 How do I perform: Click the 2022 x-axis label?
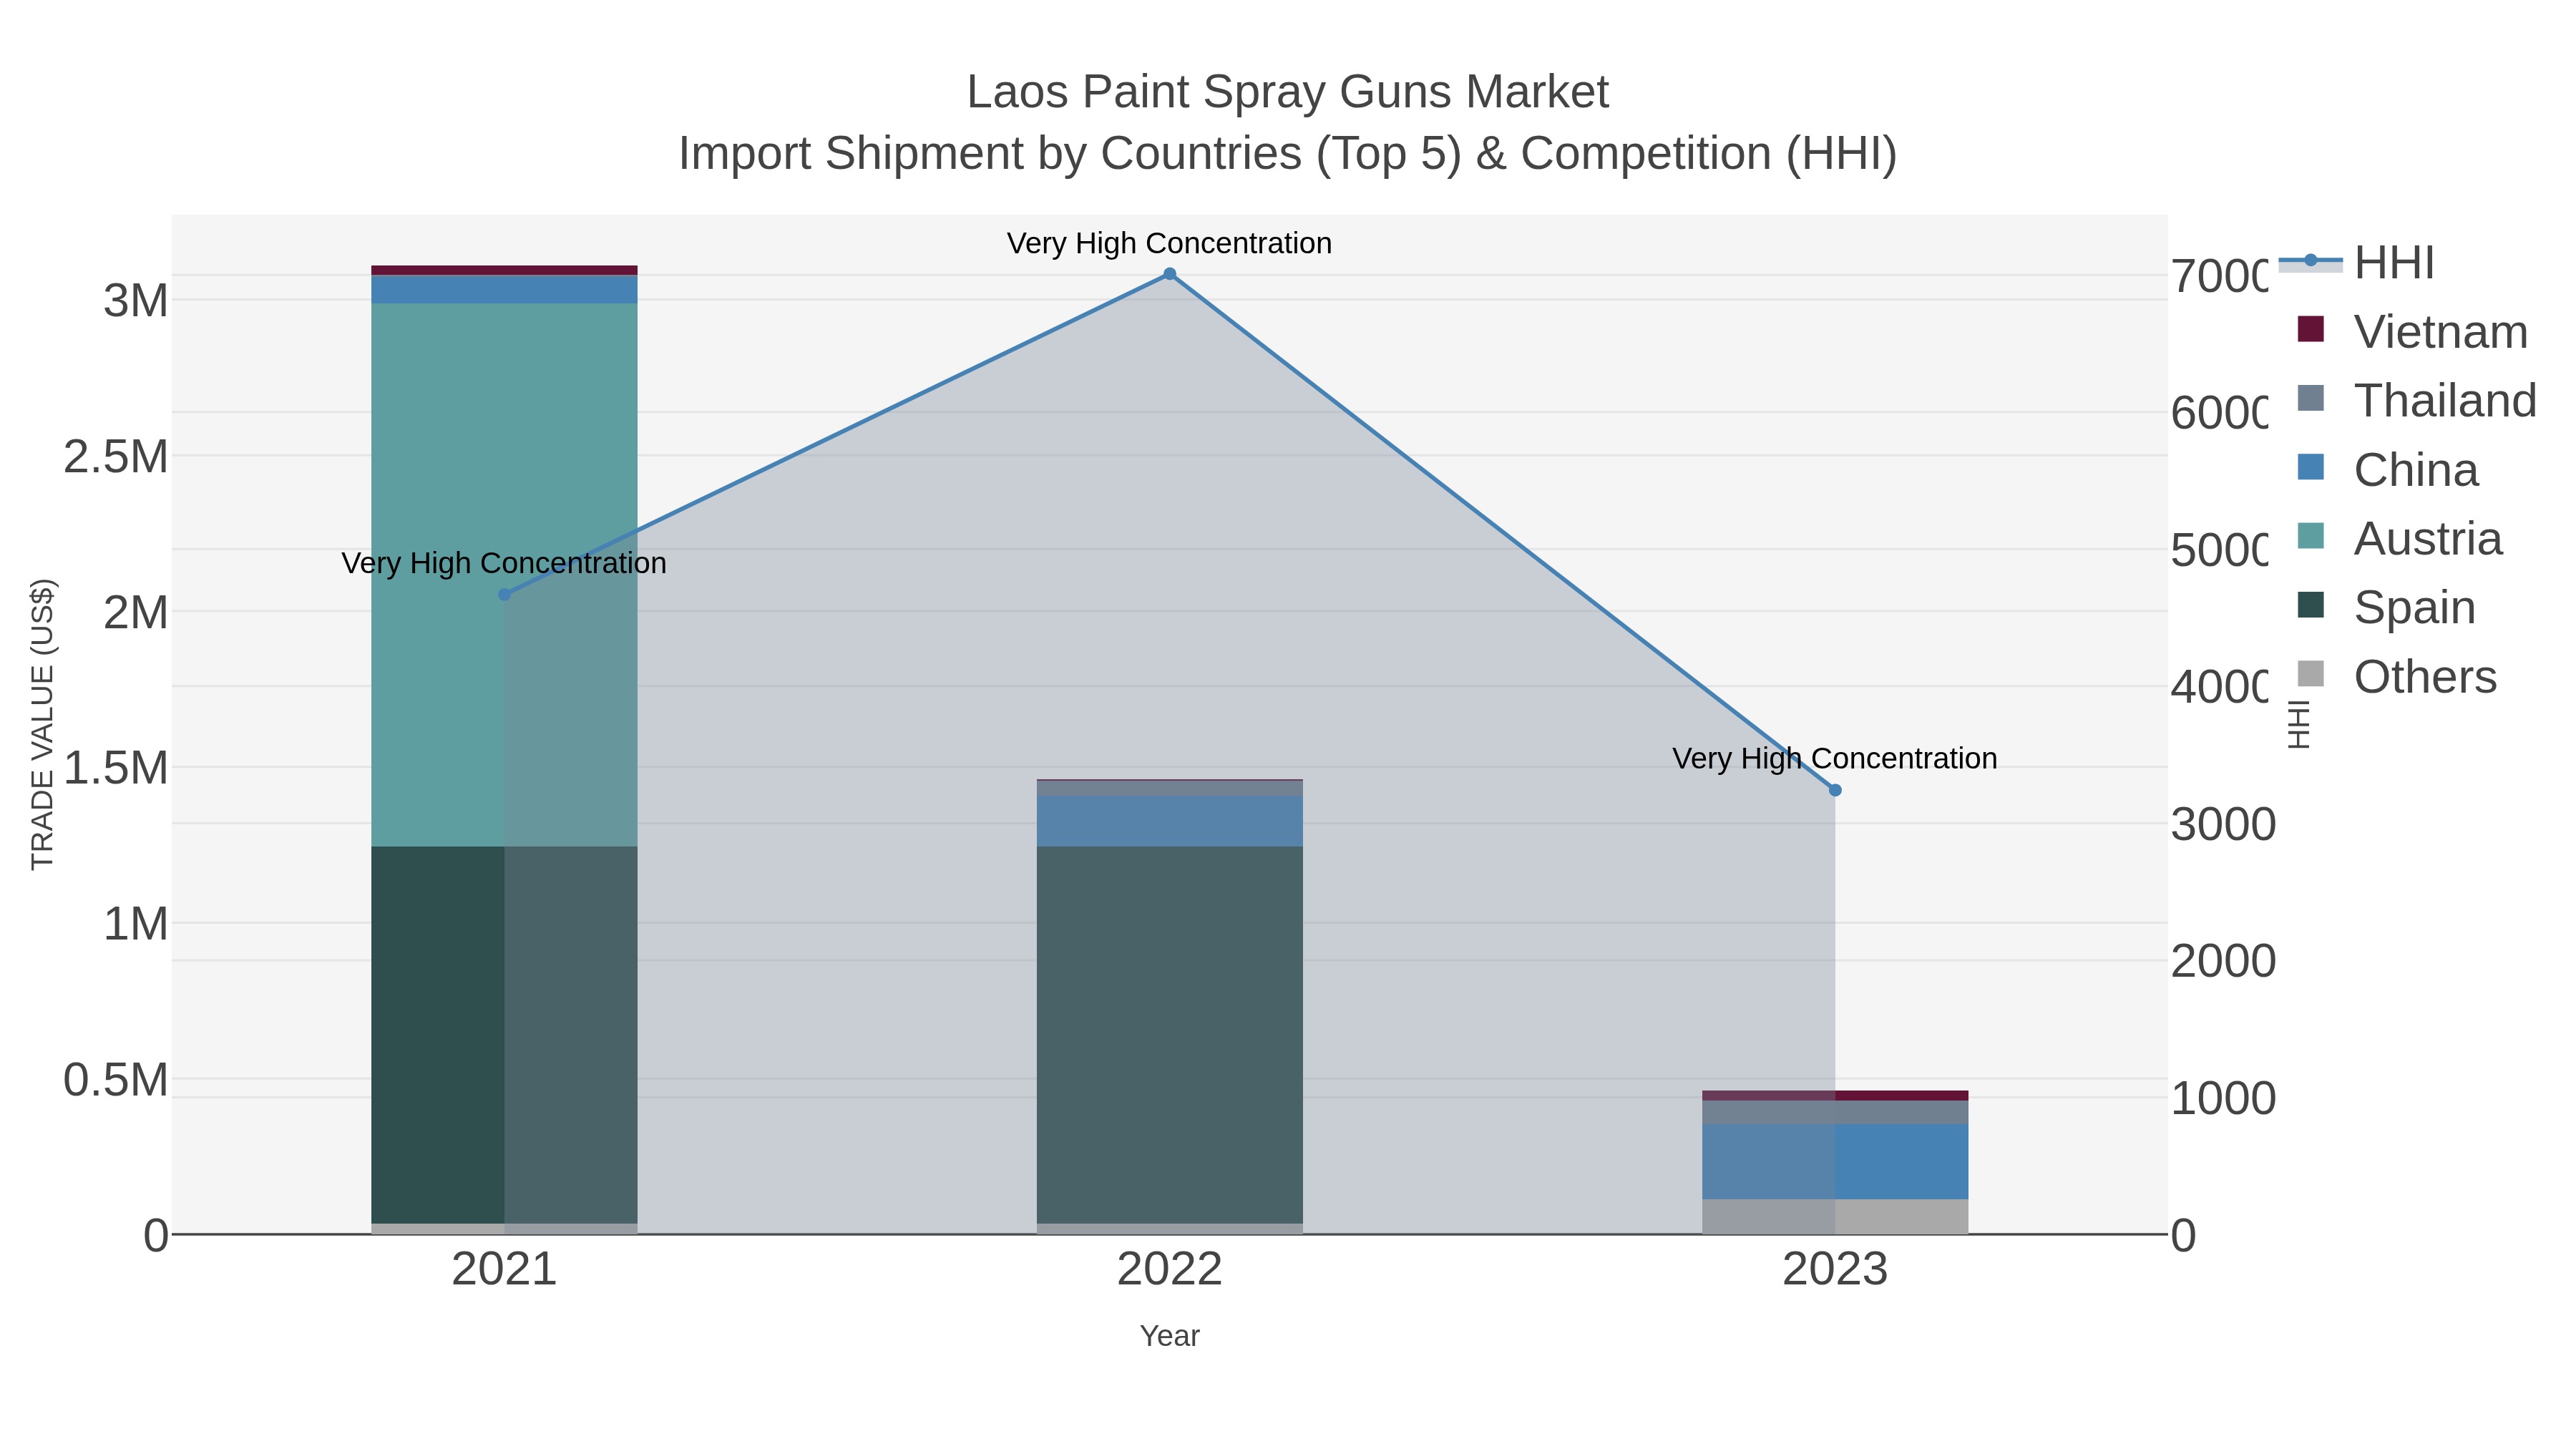pyautogui.click(x=1169, y=1270)
